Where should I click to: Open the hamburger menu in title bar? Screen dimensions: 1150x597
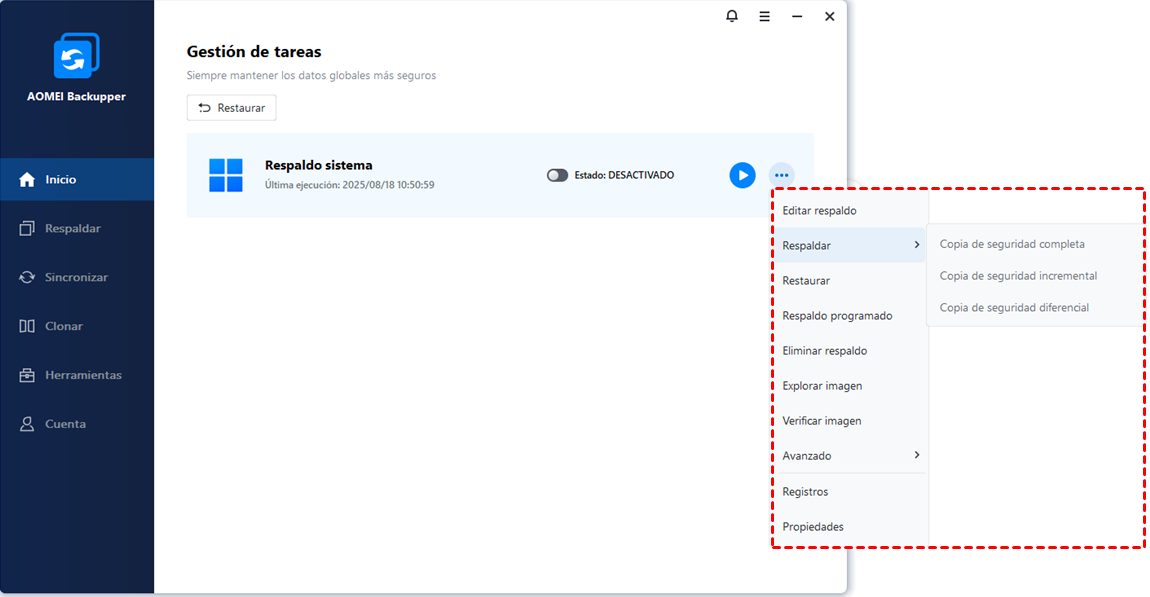[x=765, y=16]
